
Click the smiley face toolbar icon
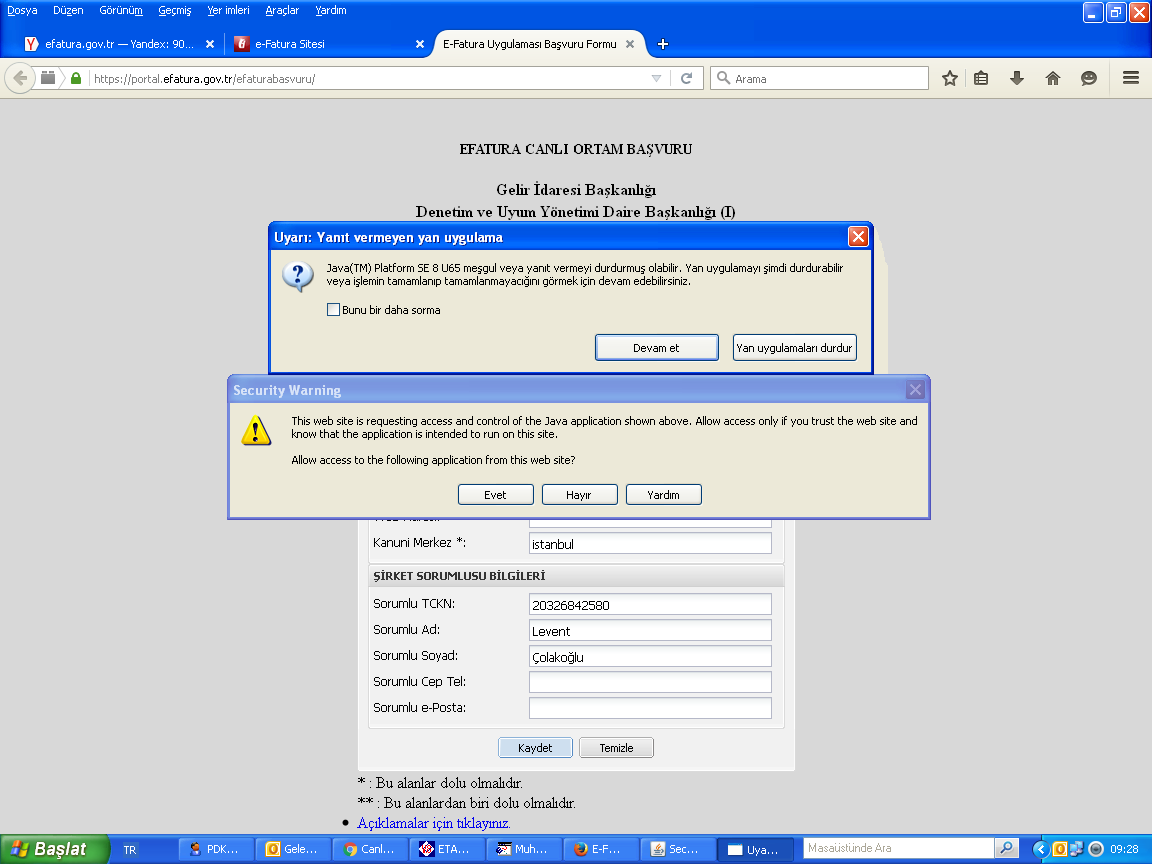coord(1089,78)
